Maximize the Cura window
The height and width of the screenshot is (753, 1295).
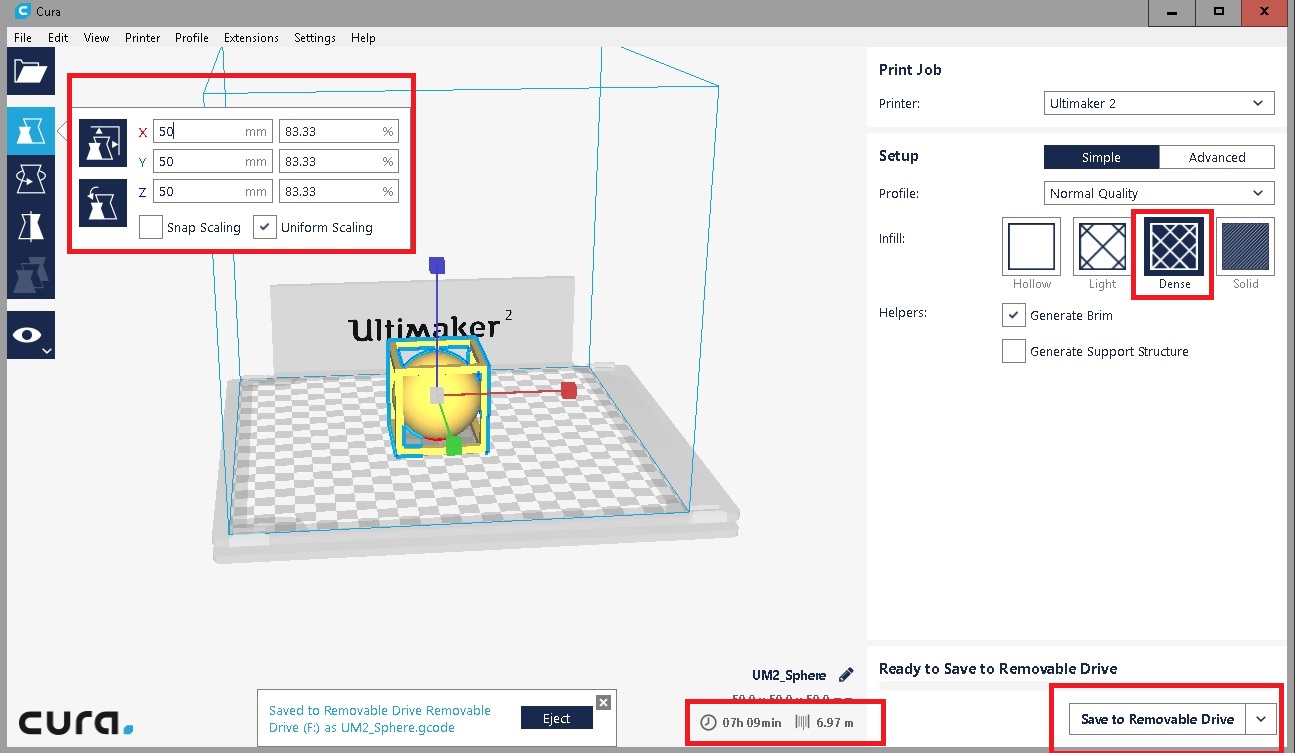coord(1219,12)
